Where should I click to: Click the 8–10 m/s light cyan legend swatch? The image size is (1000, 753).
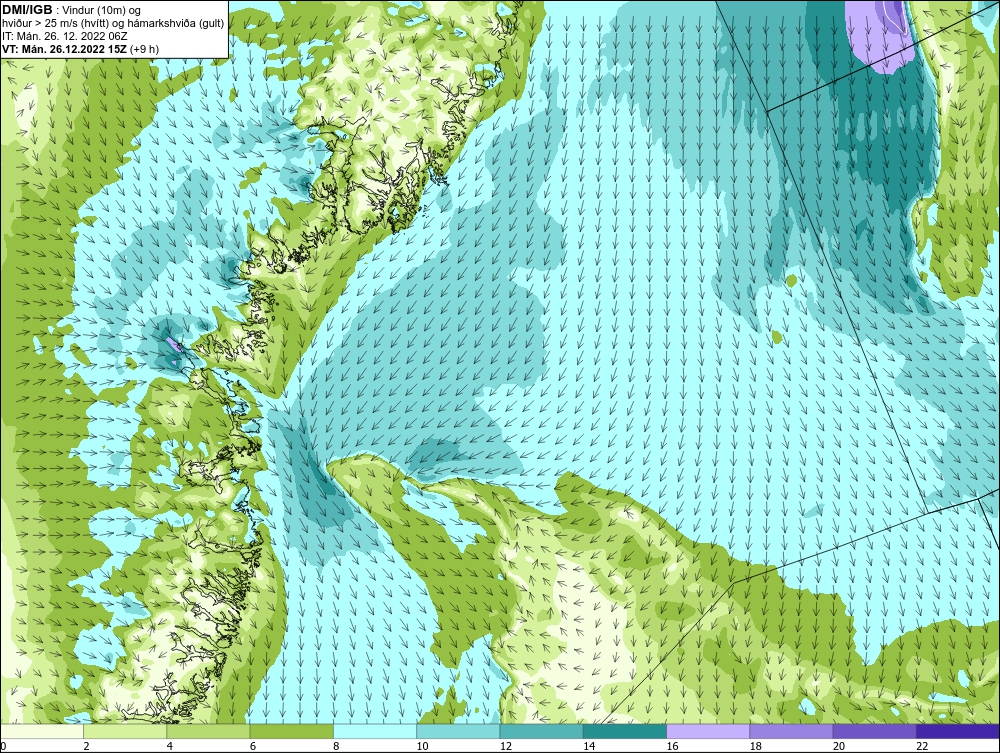pyautogui.click(x=375, y=731)
